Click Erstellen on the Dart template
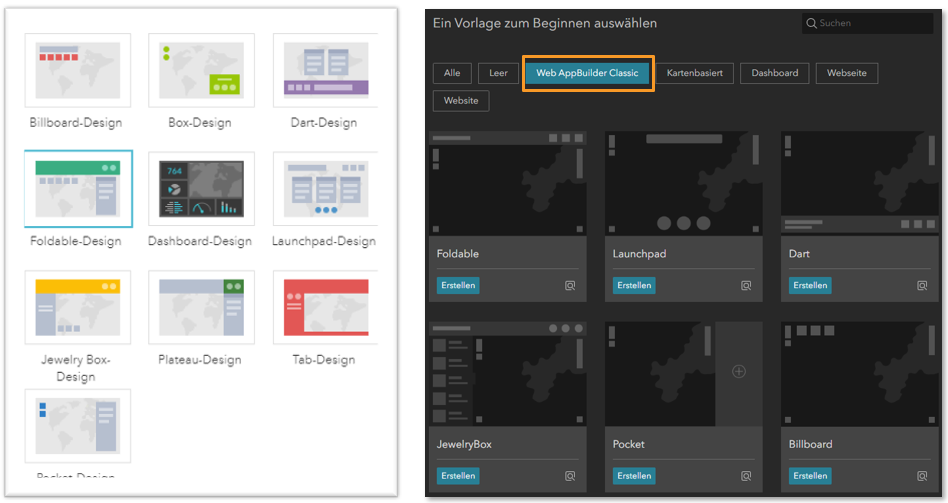Viewport: 948px width, 503px height. tap(810, 285)
